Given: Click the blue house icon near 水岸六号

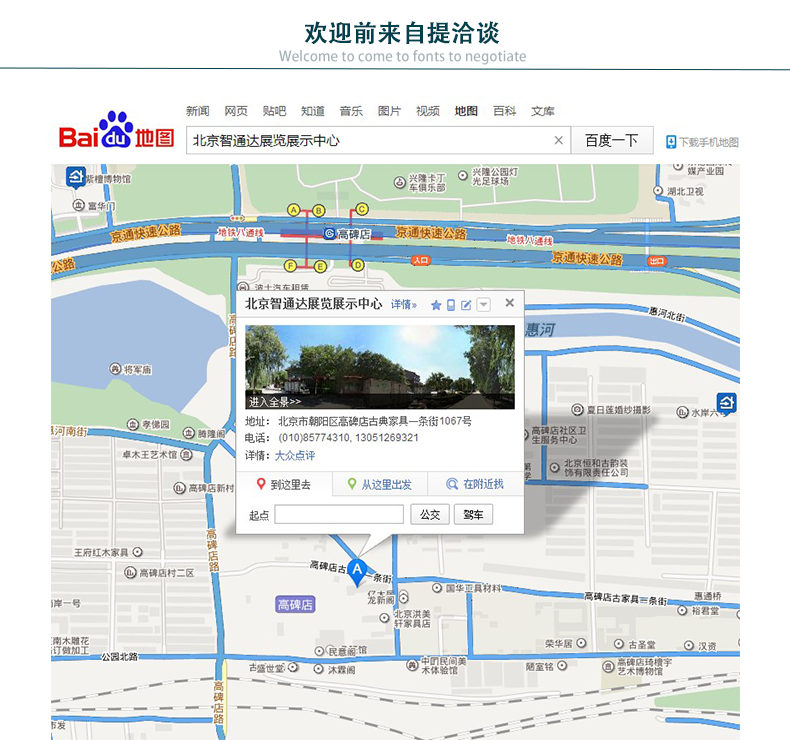Looking at the screenshot, I should pos(727,403).
